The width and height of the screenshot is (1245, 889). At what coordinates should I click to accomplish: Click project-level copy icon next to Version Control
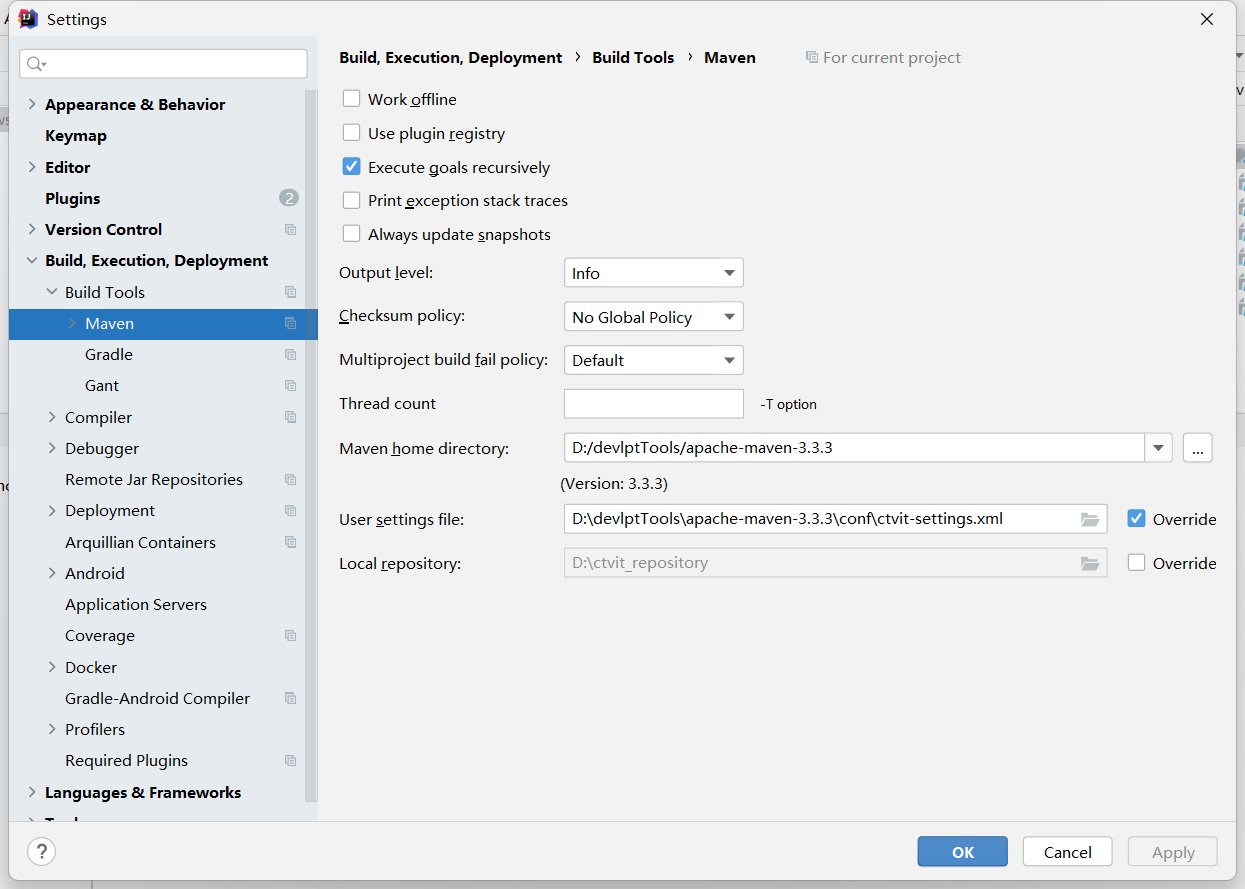point(291,230)
